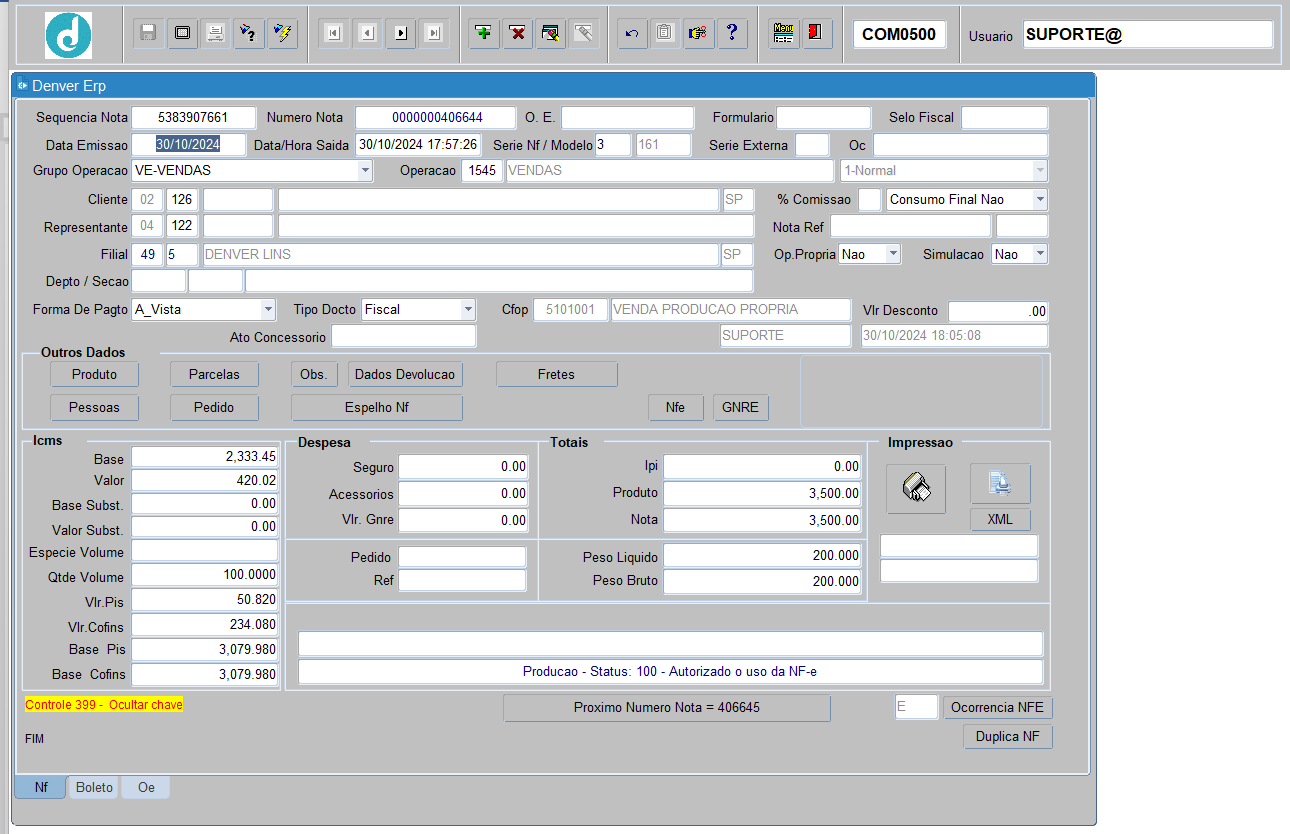Viewport: 1290px width, 834px height.
Task: Open the 1-Normal dropdown
Action: tap(1040, 170)
